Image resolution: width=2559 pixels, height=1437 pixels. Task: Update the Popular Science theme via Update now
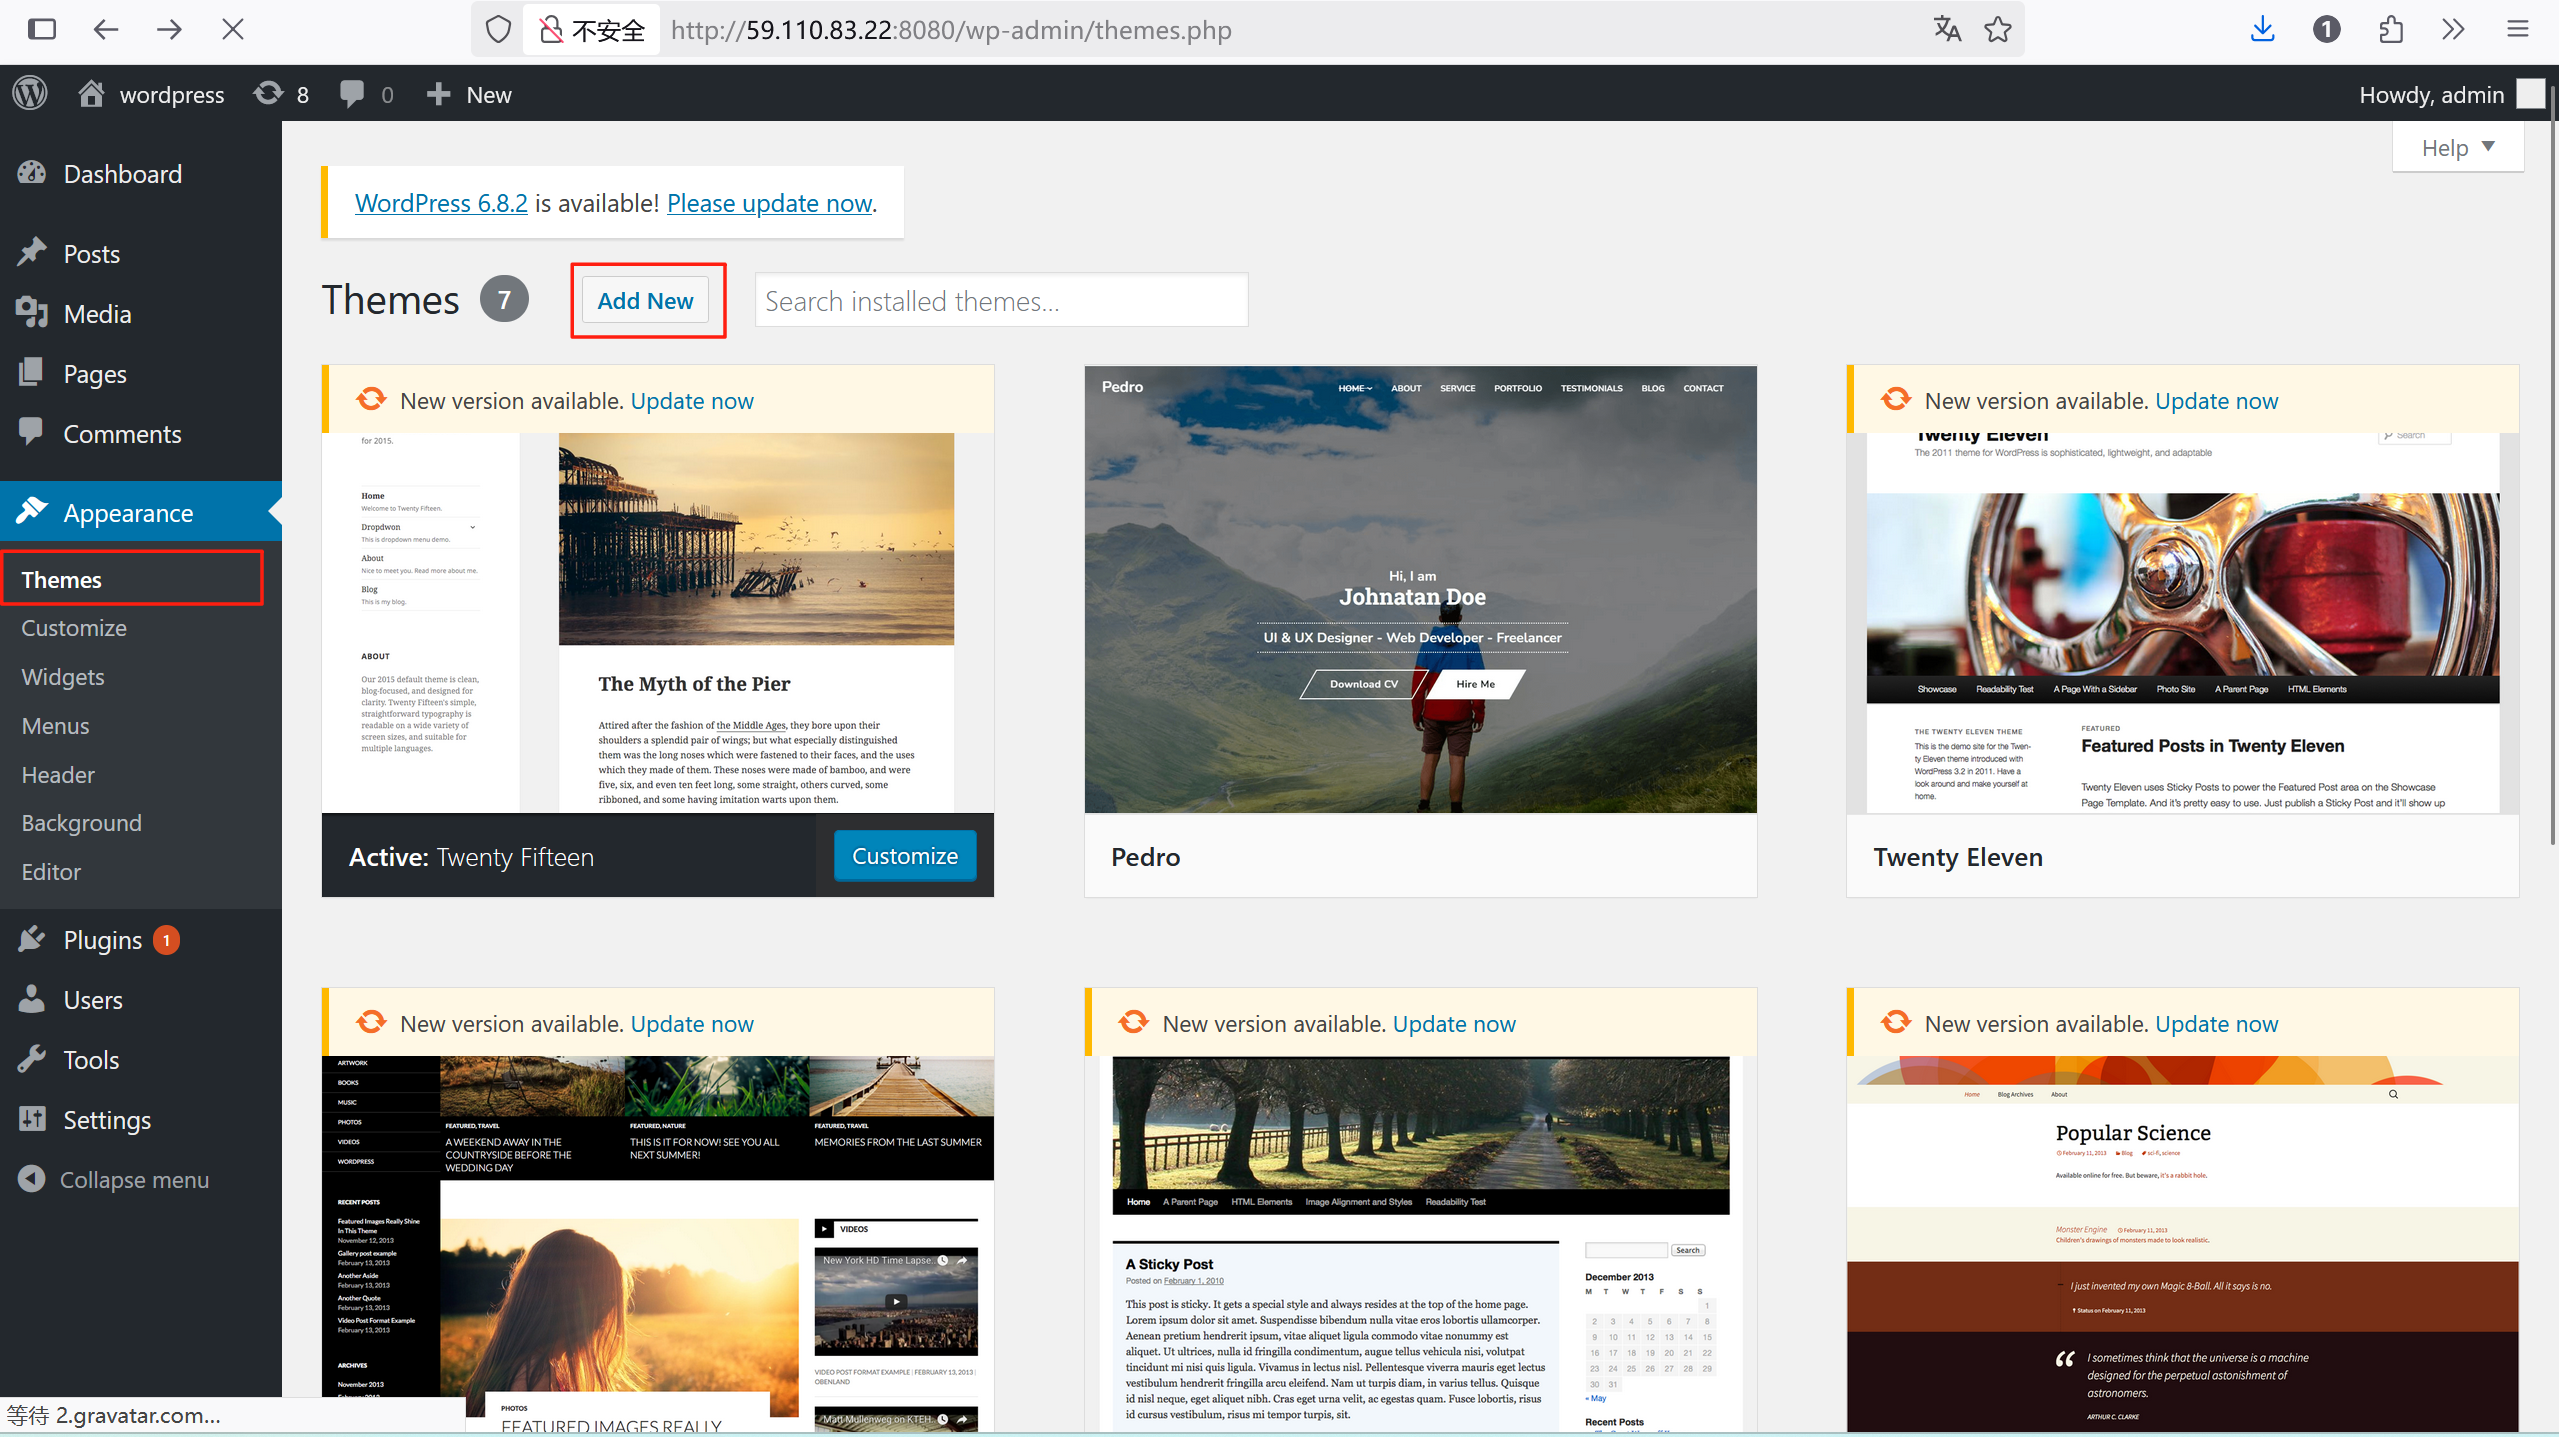click(2216, 1024)
